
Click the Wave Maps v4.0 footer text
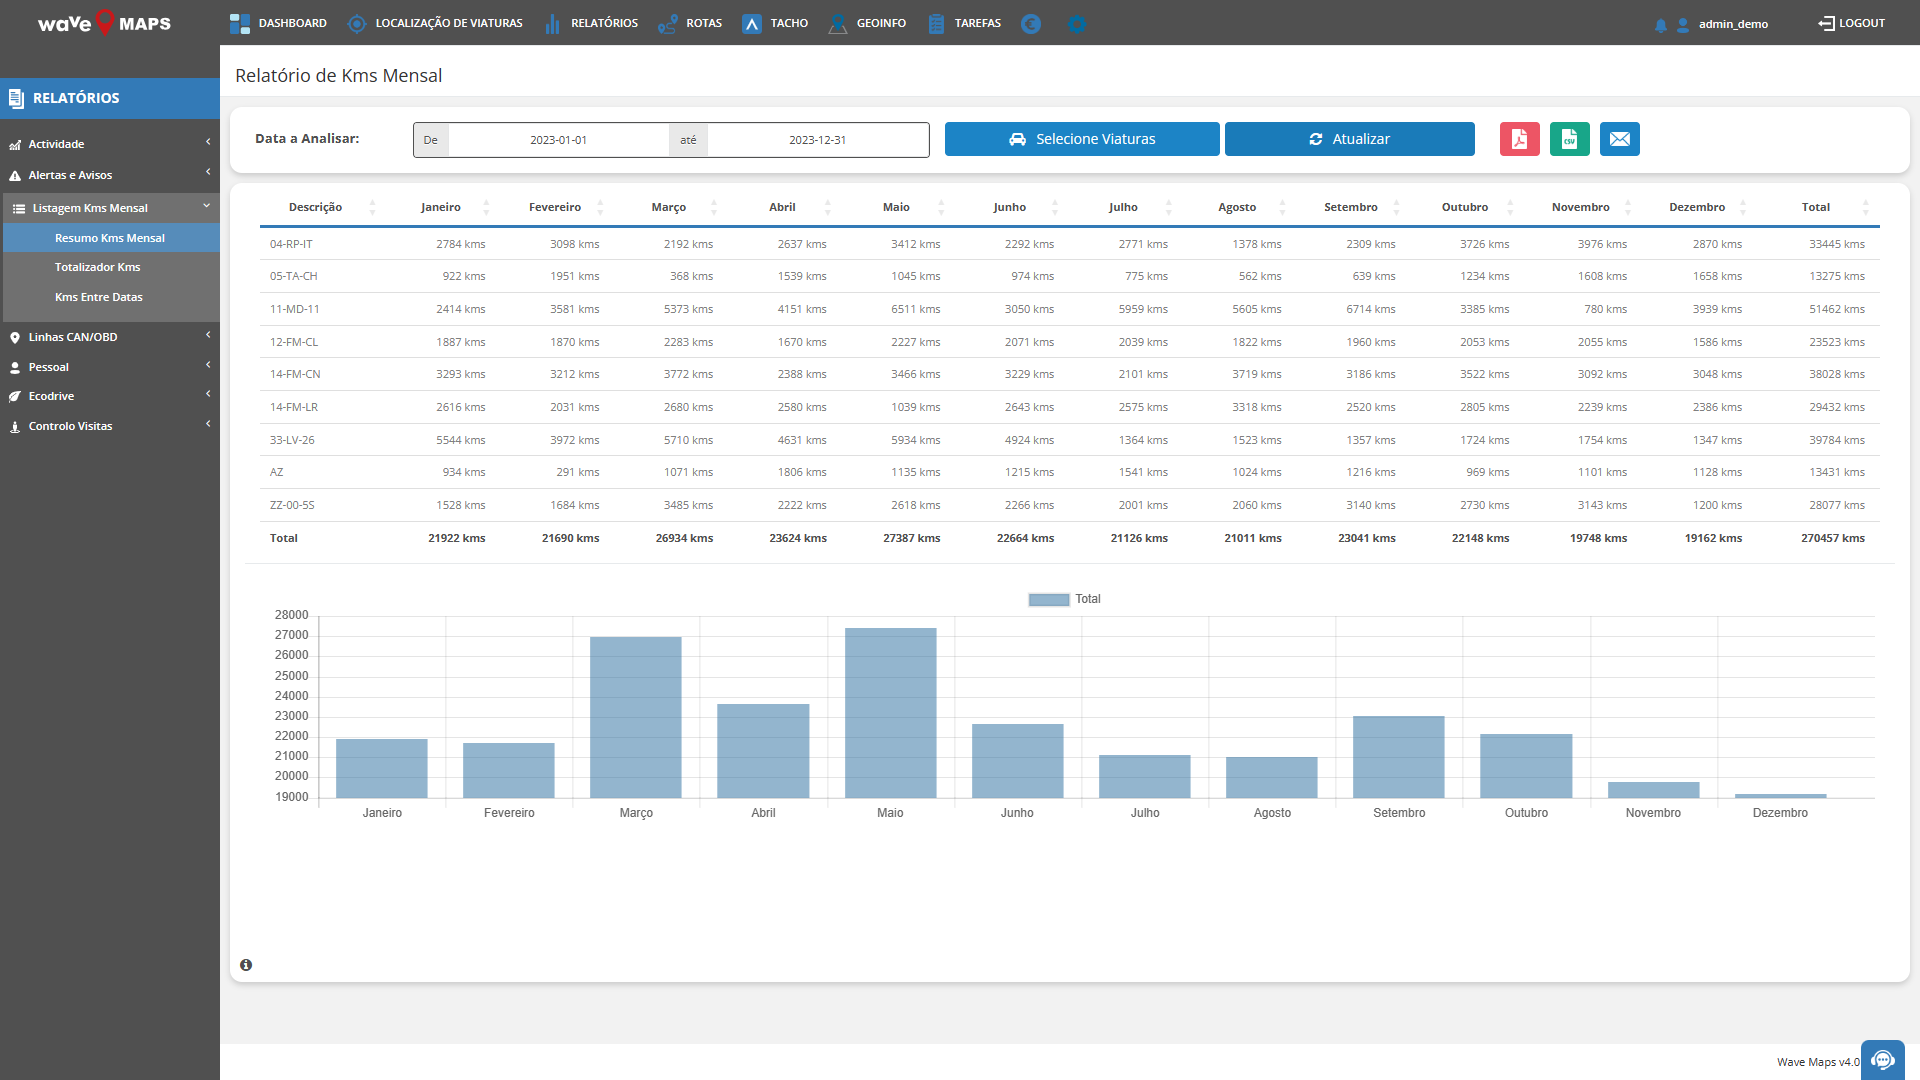click(x=1818, y=1062)
